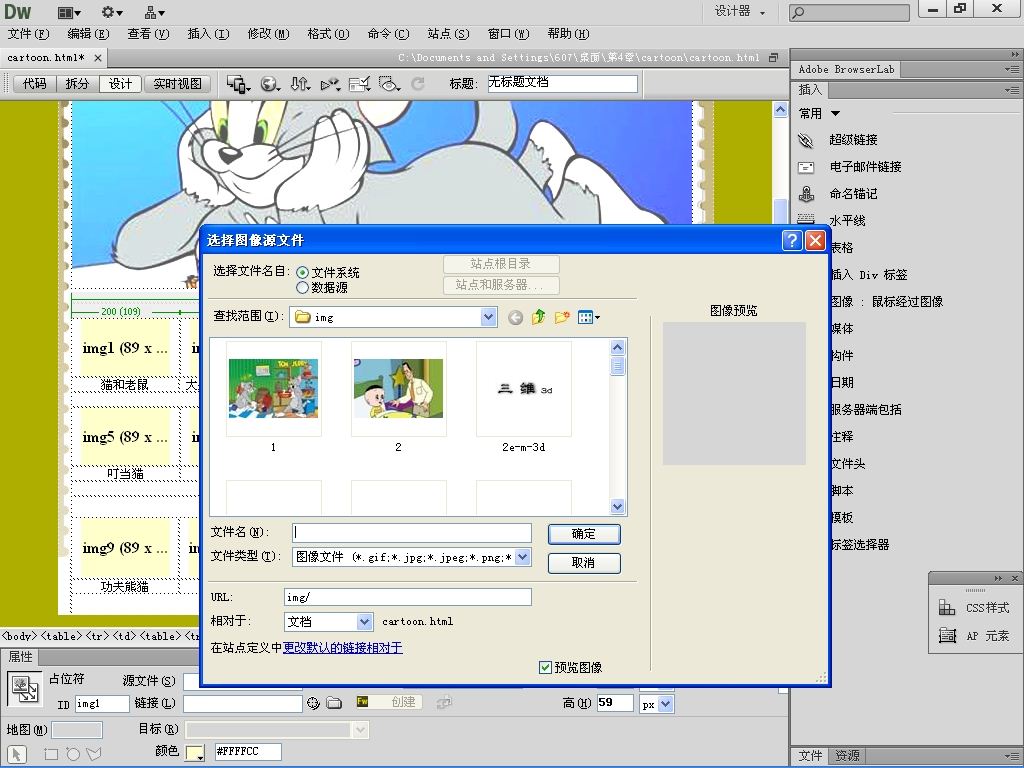
Task: Switch to 拆分 view
Action: click(x=77, y=84)
